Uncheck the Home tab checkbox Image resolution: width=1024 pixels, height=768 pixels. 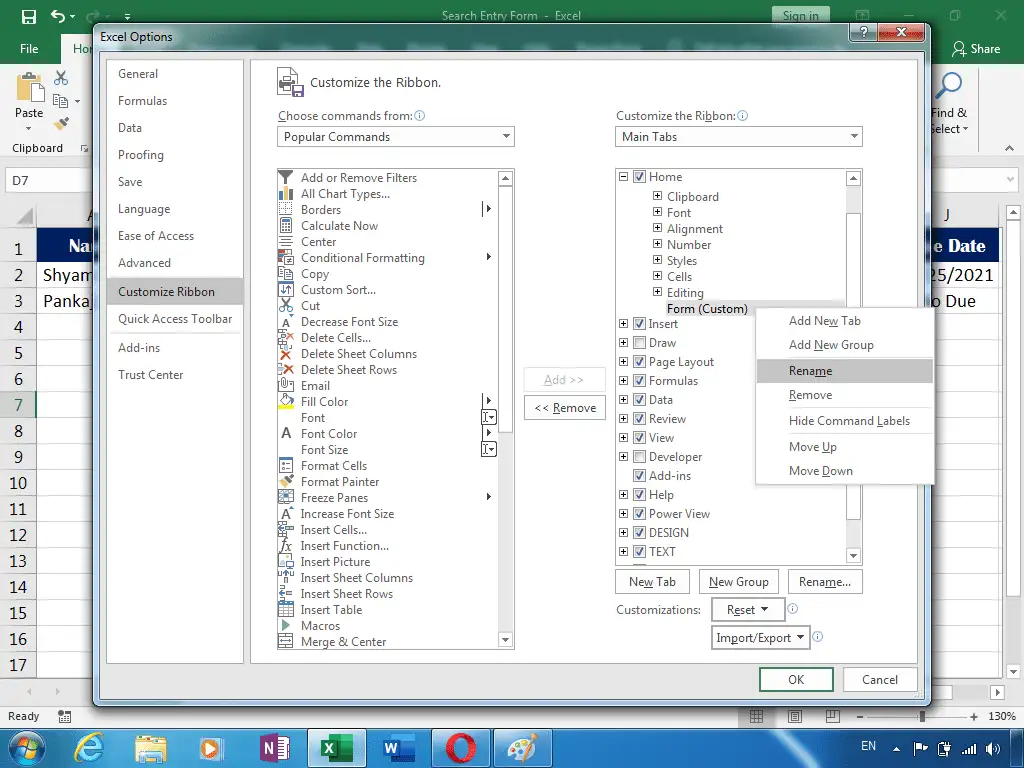click(x=639, y=176)
